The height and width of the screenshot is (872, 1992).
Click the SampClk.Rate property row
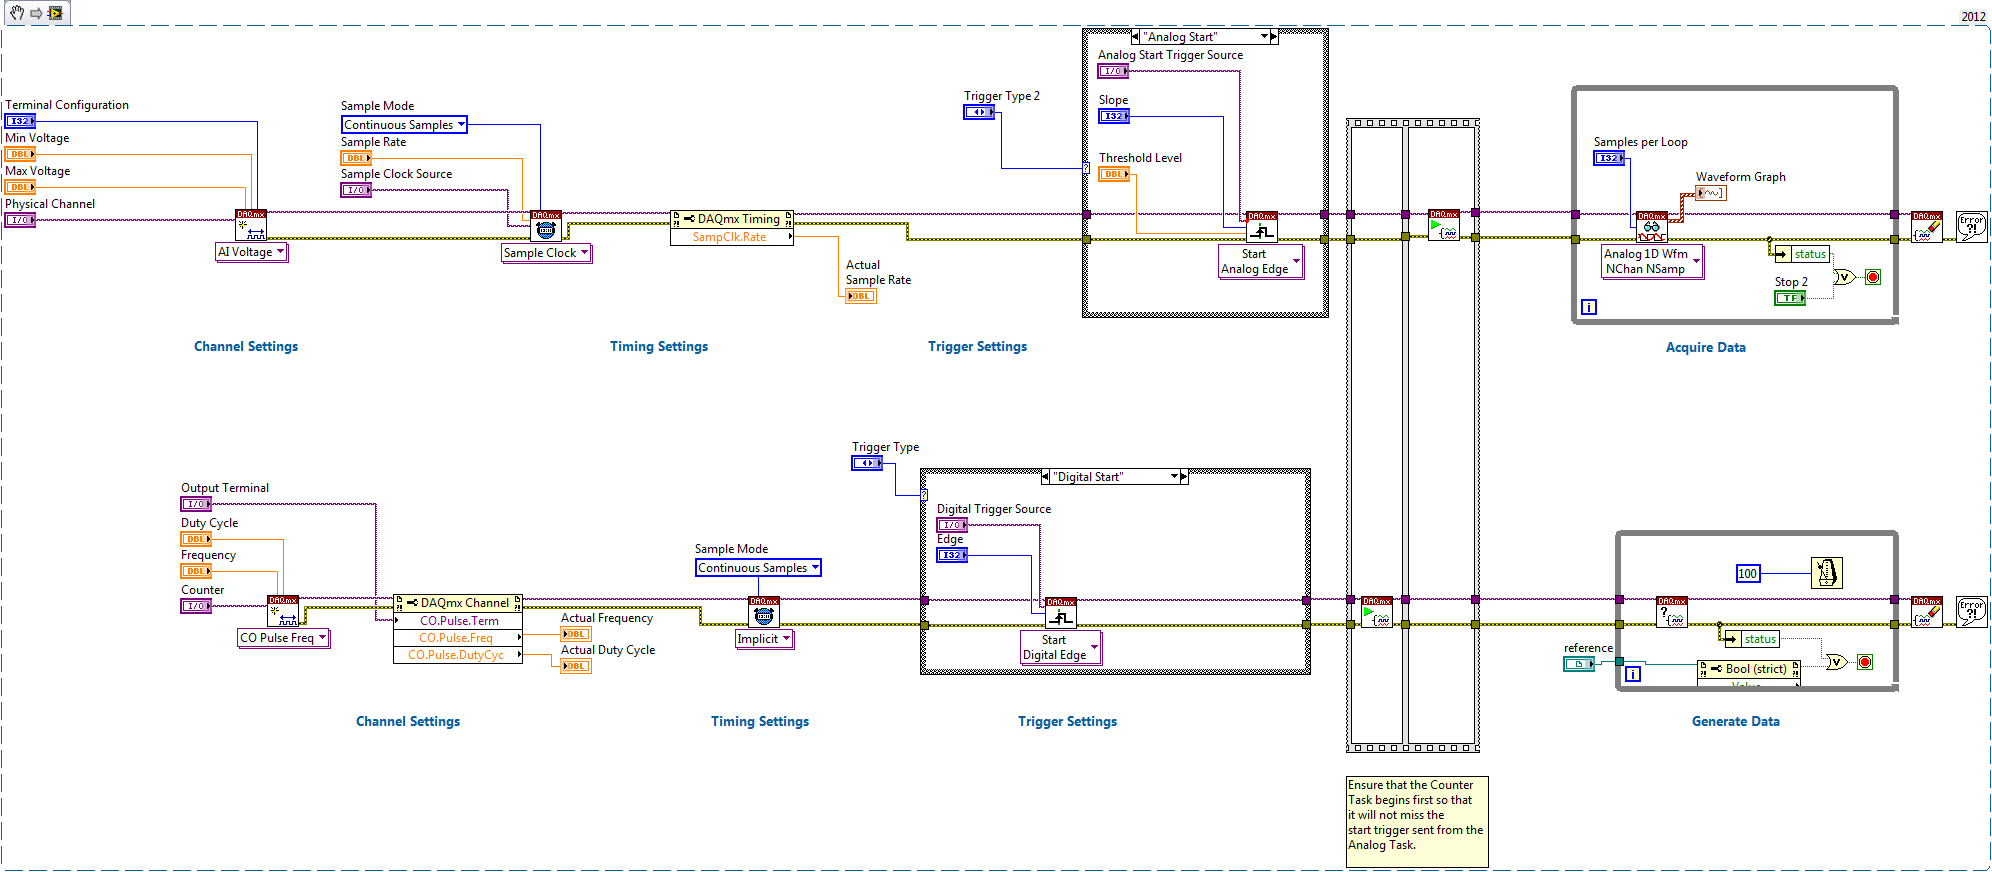click(x=732, y=237)
